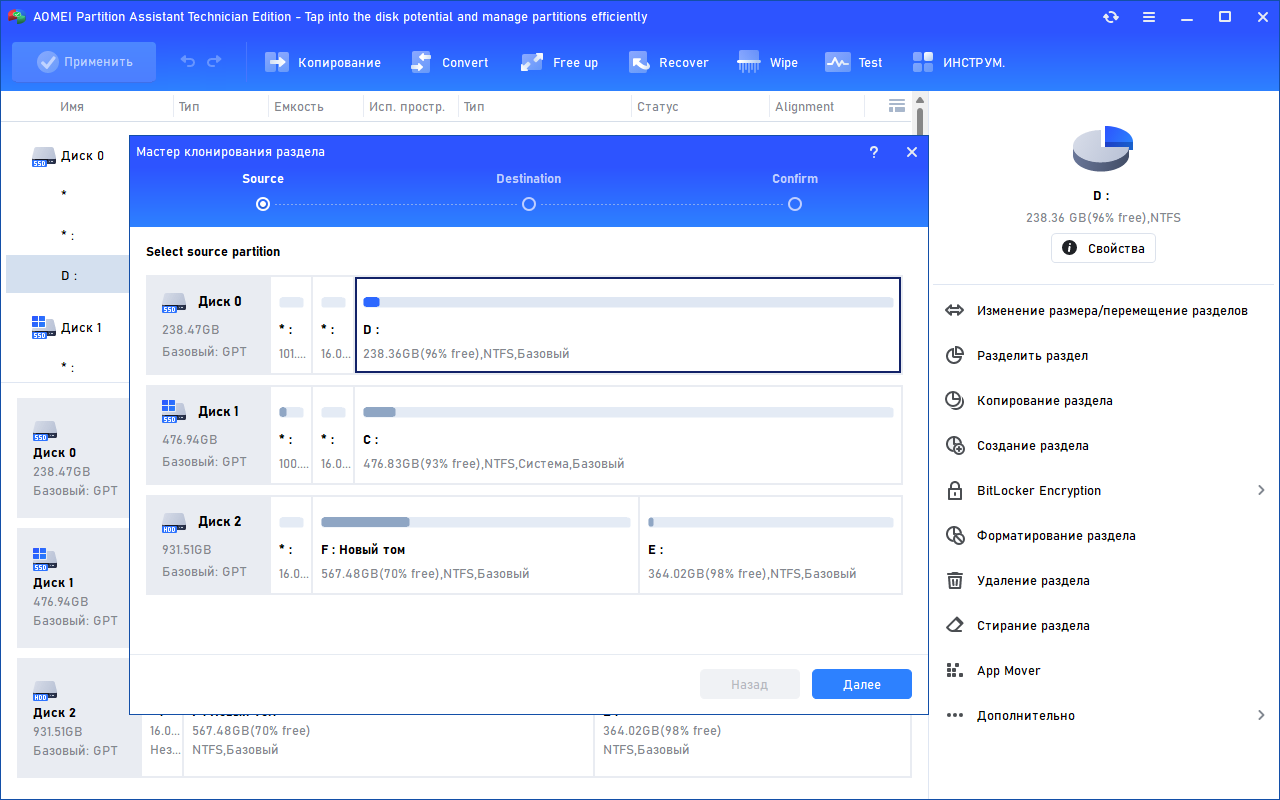
Task: Sort by Статус column header
Action: pyautogui.click(x=657, y=107)
